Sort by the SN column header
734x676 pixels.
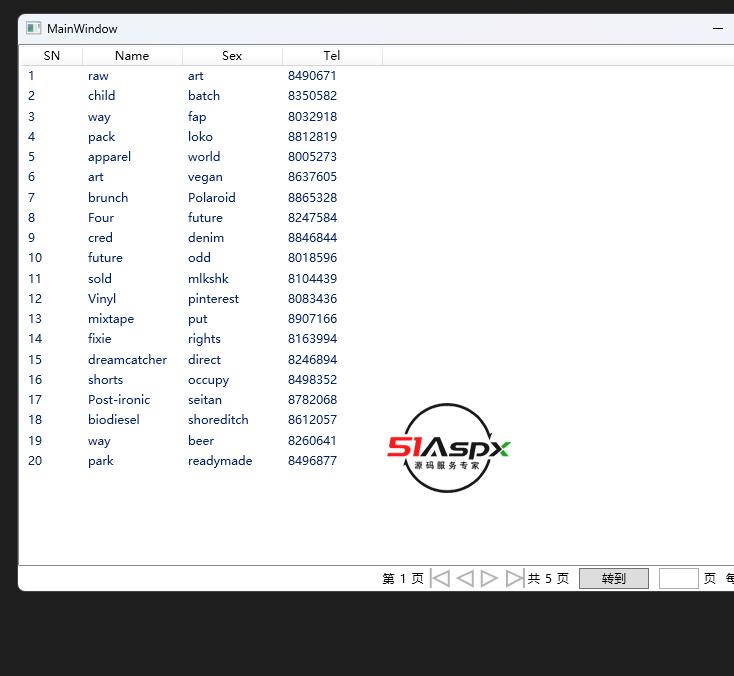point(52,56)
